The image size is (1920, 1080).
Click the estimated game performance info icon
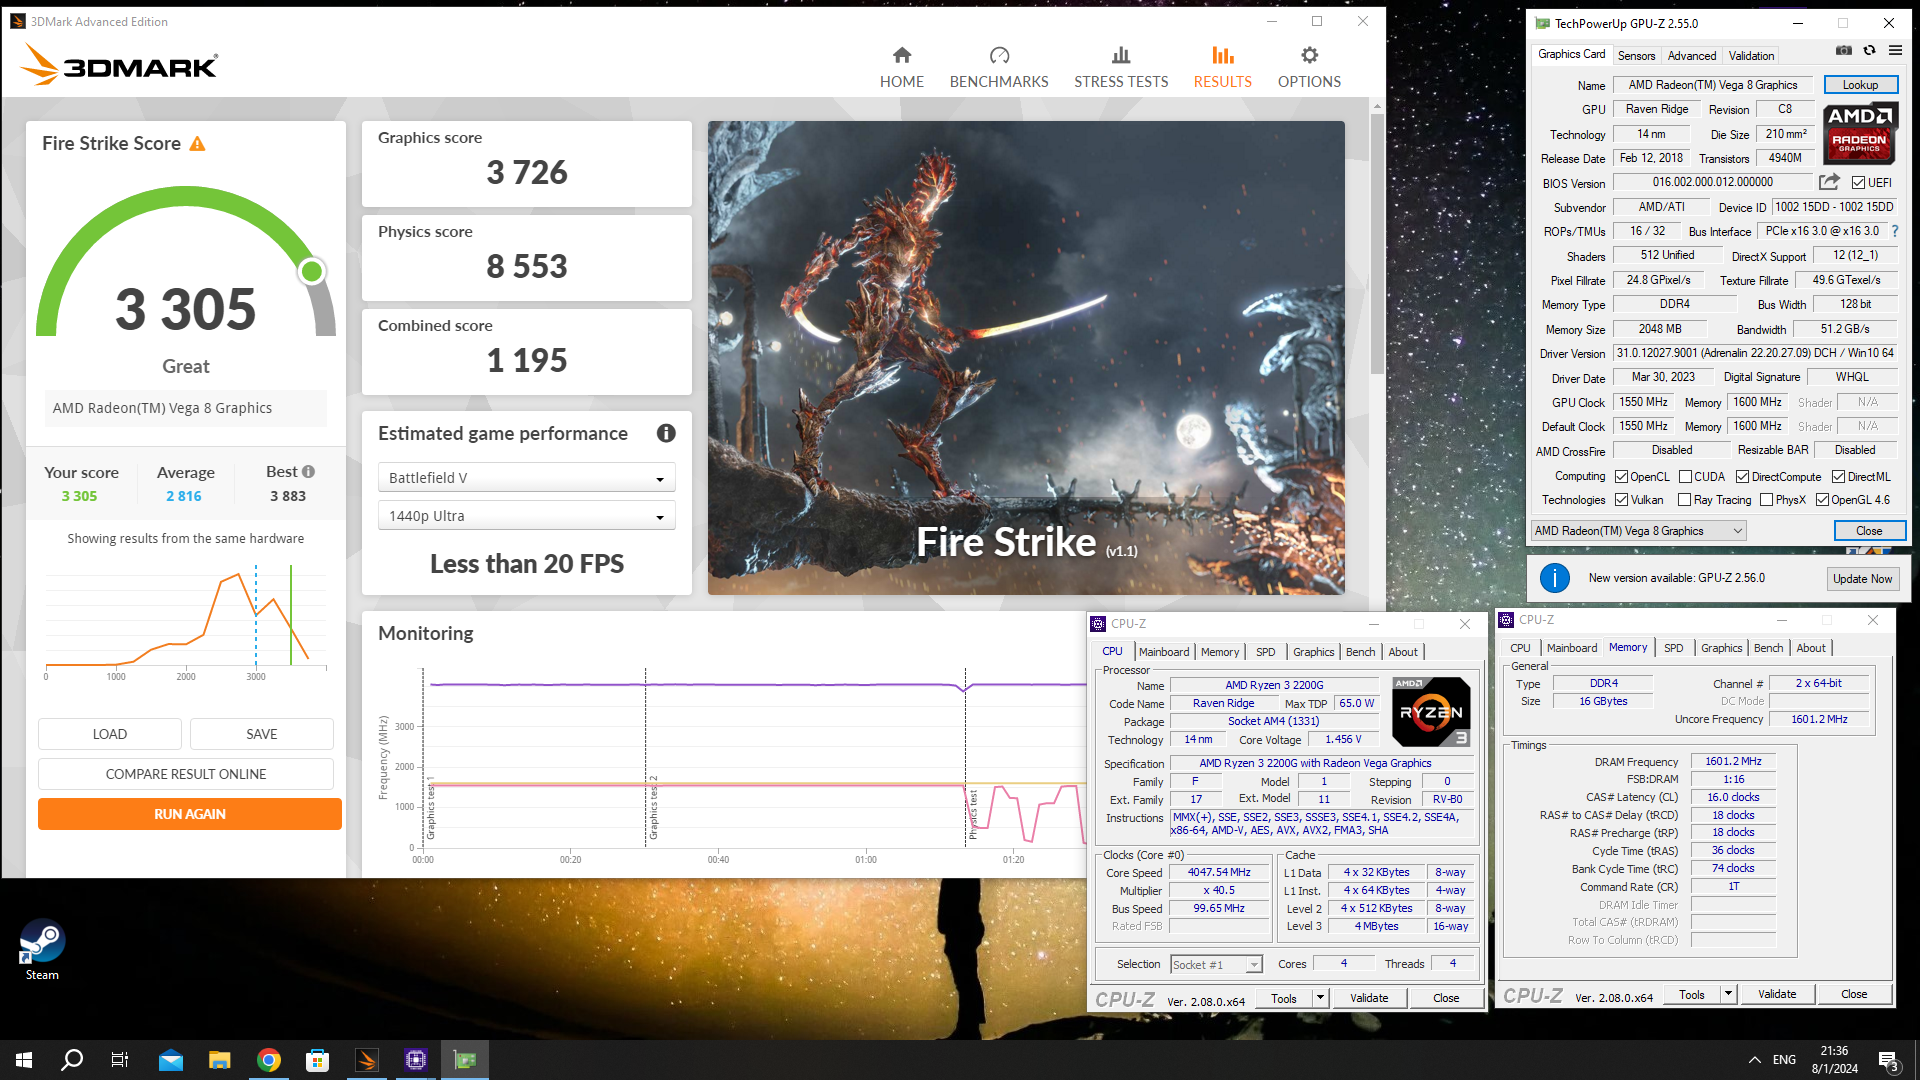[x=666, y=433]
